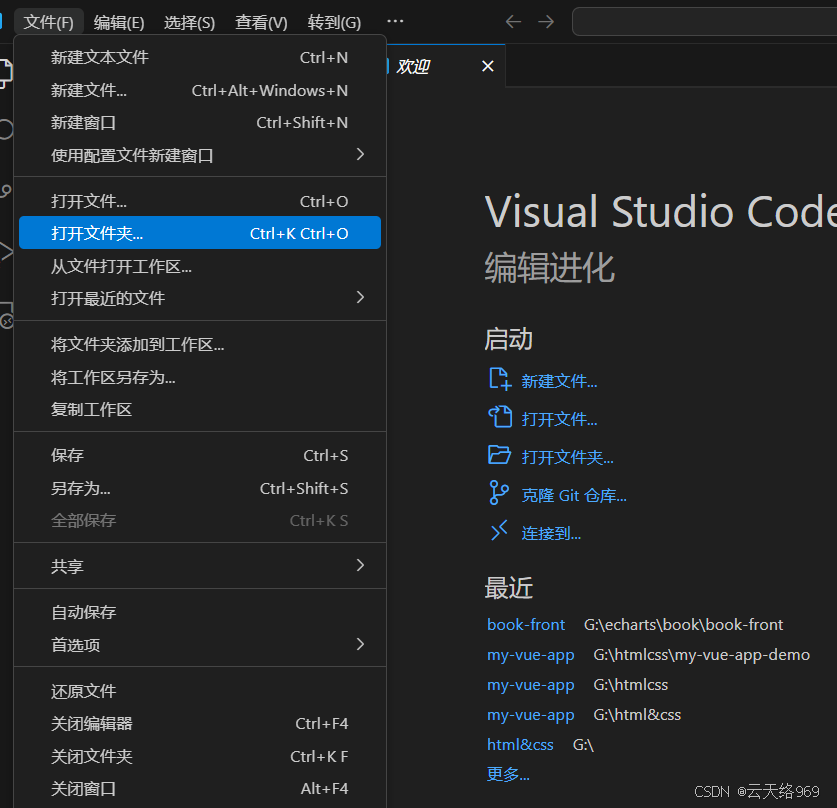Screen dimensions: 837x808
Task: Open the 文件(F) menu in menu bar
Action: click(x=49, y=22)
